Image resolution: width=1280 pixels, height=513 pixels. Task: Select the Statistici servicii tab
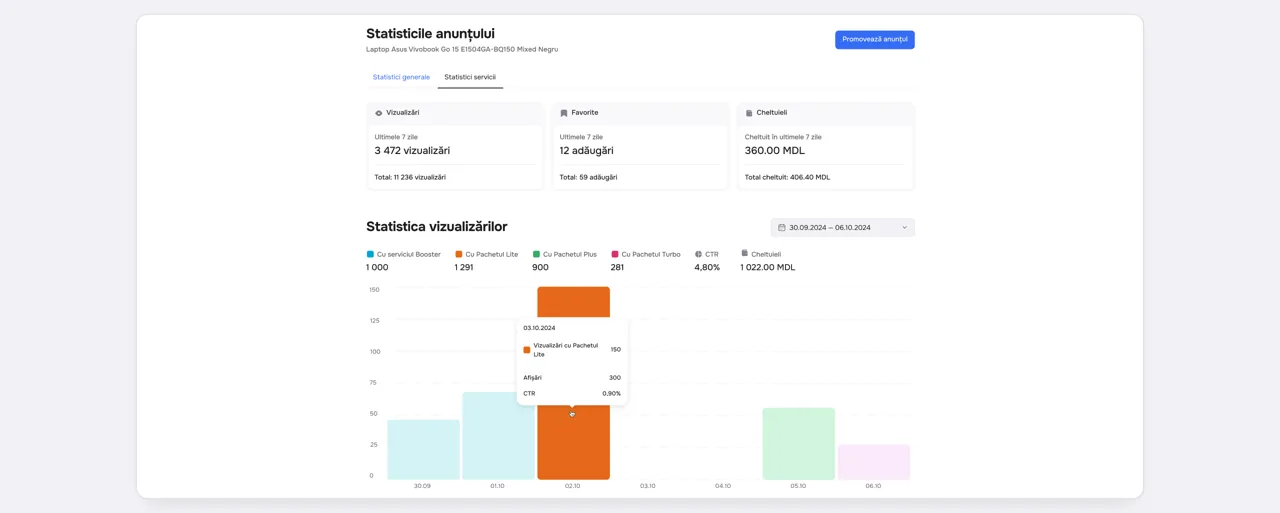pos(470,77)
